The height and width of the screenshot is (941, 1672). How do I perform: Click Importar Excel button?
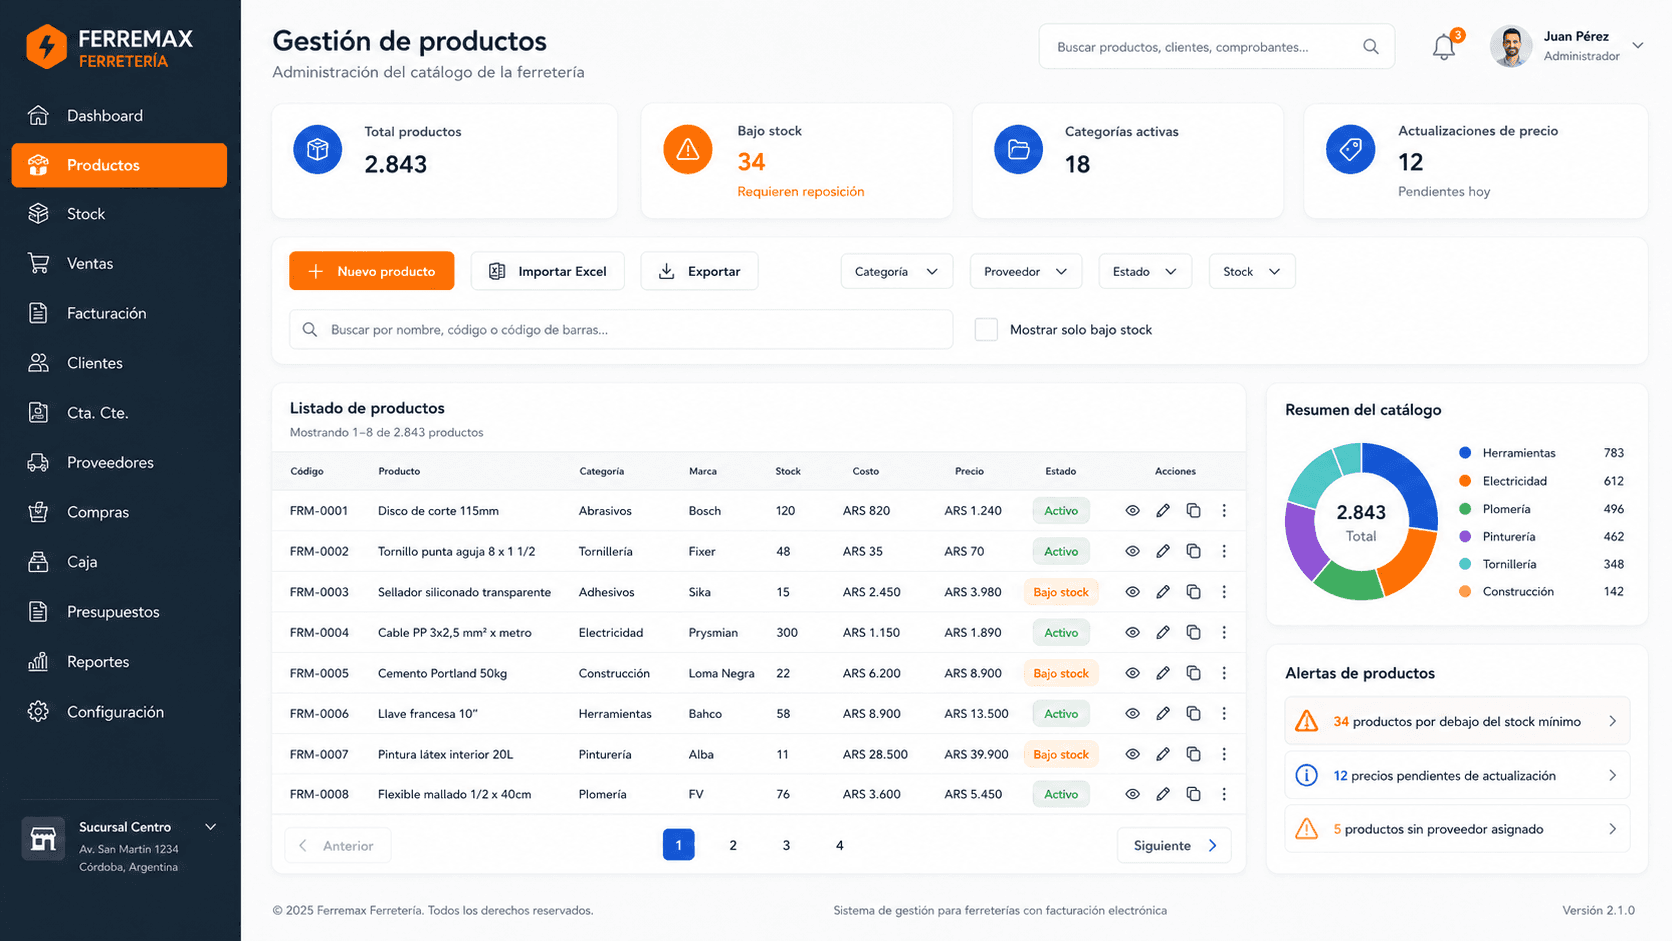pos(547,271)
